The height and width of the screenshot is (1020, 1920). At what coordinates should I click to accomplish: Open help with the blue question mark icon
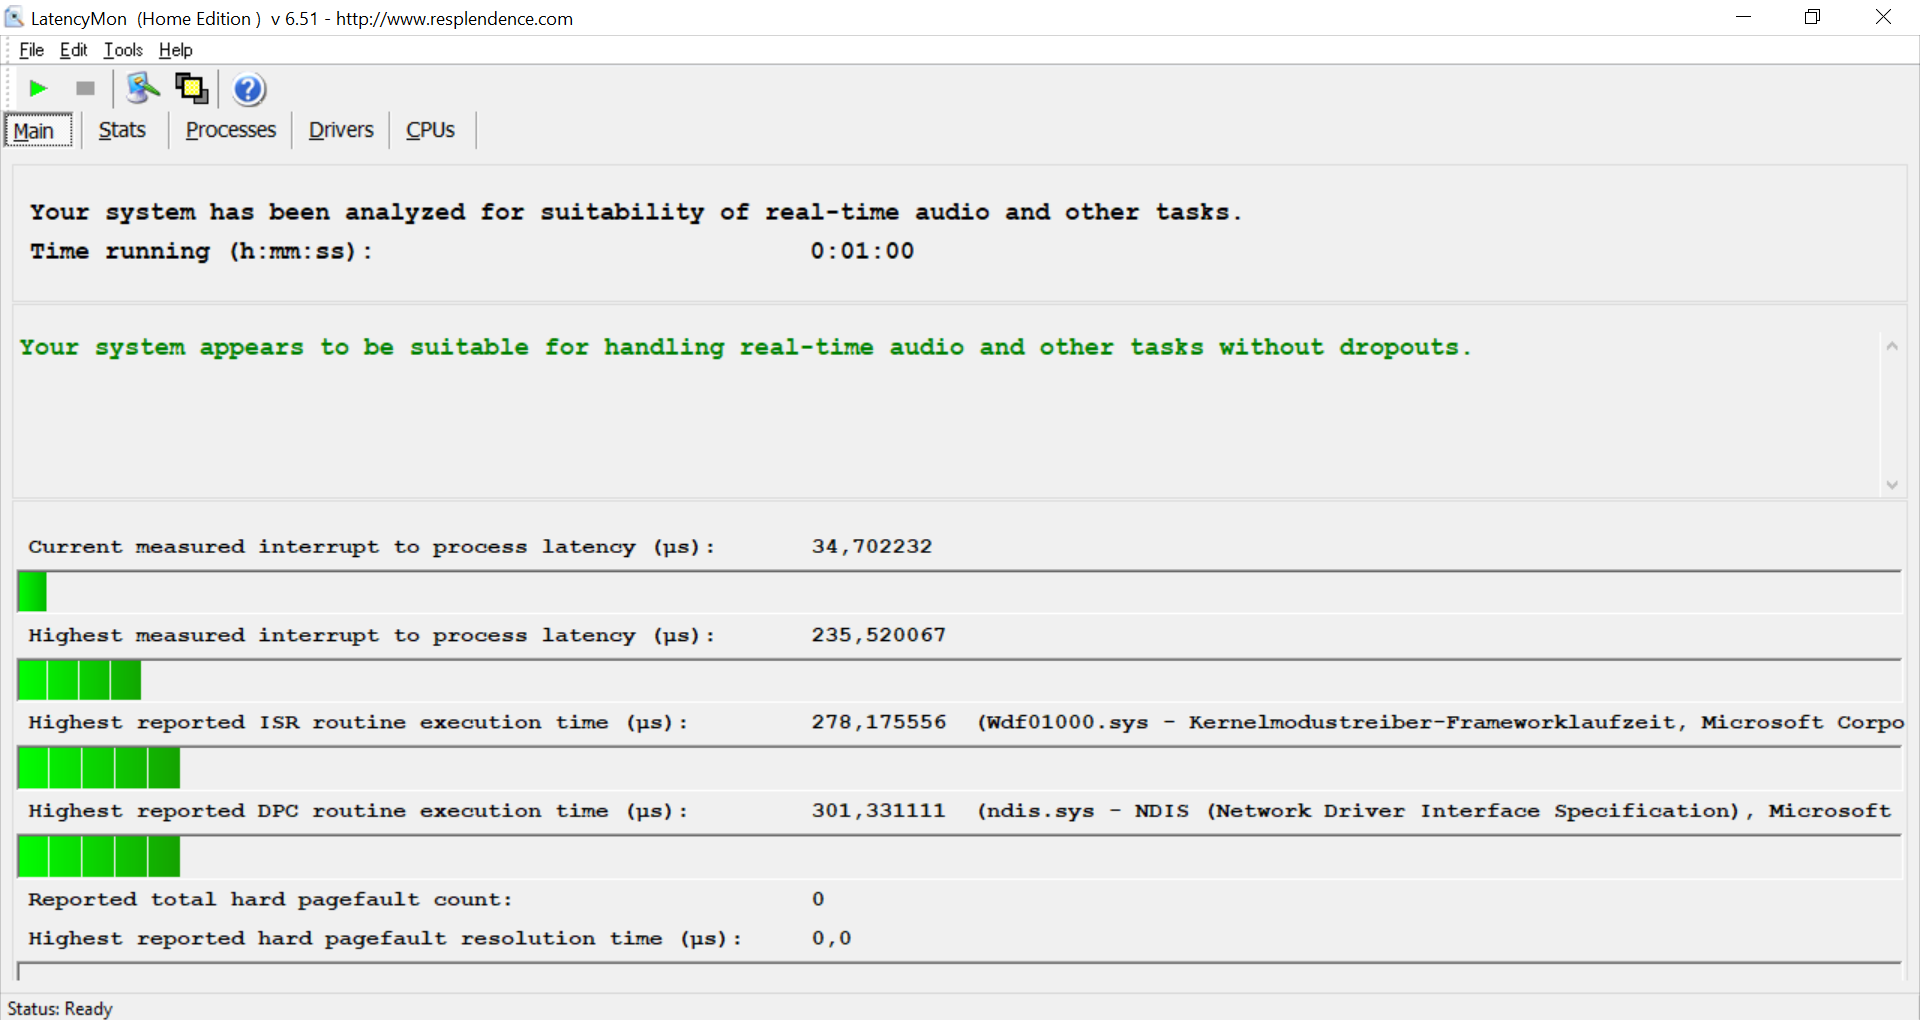click(249, 90)
